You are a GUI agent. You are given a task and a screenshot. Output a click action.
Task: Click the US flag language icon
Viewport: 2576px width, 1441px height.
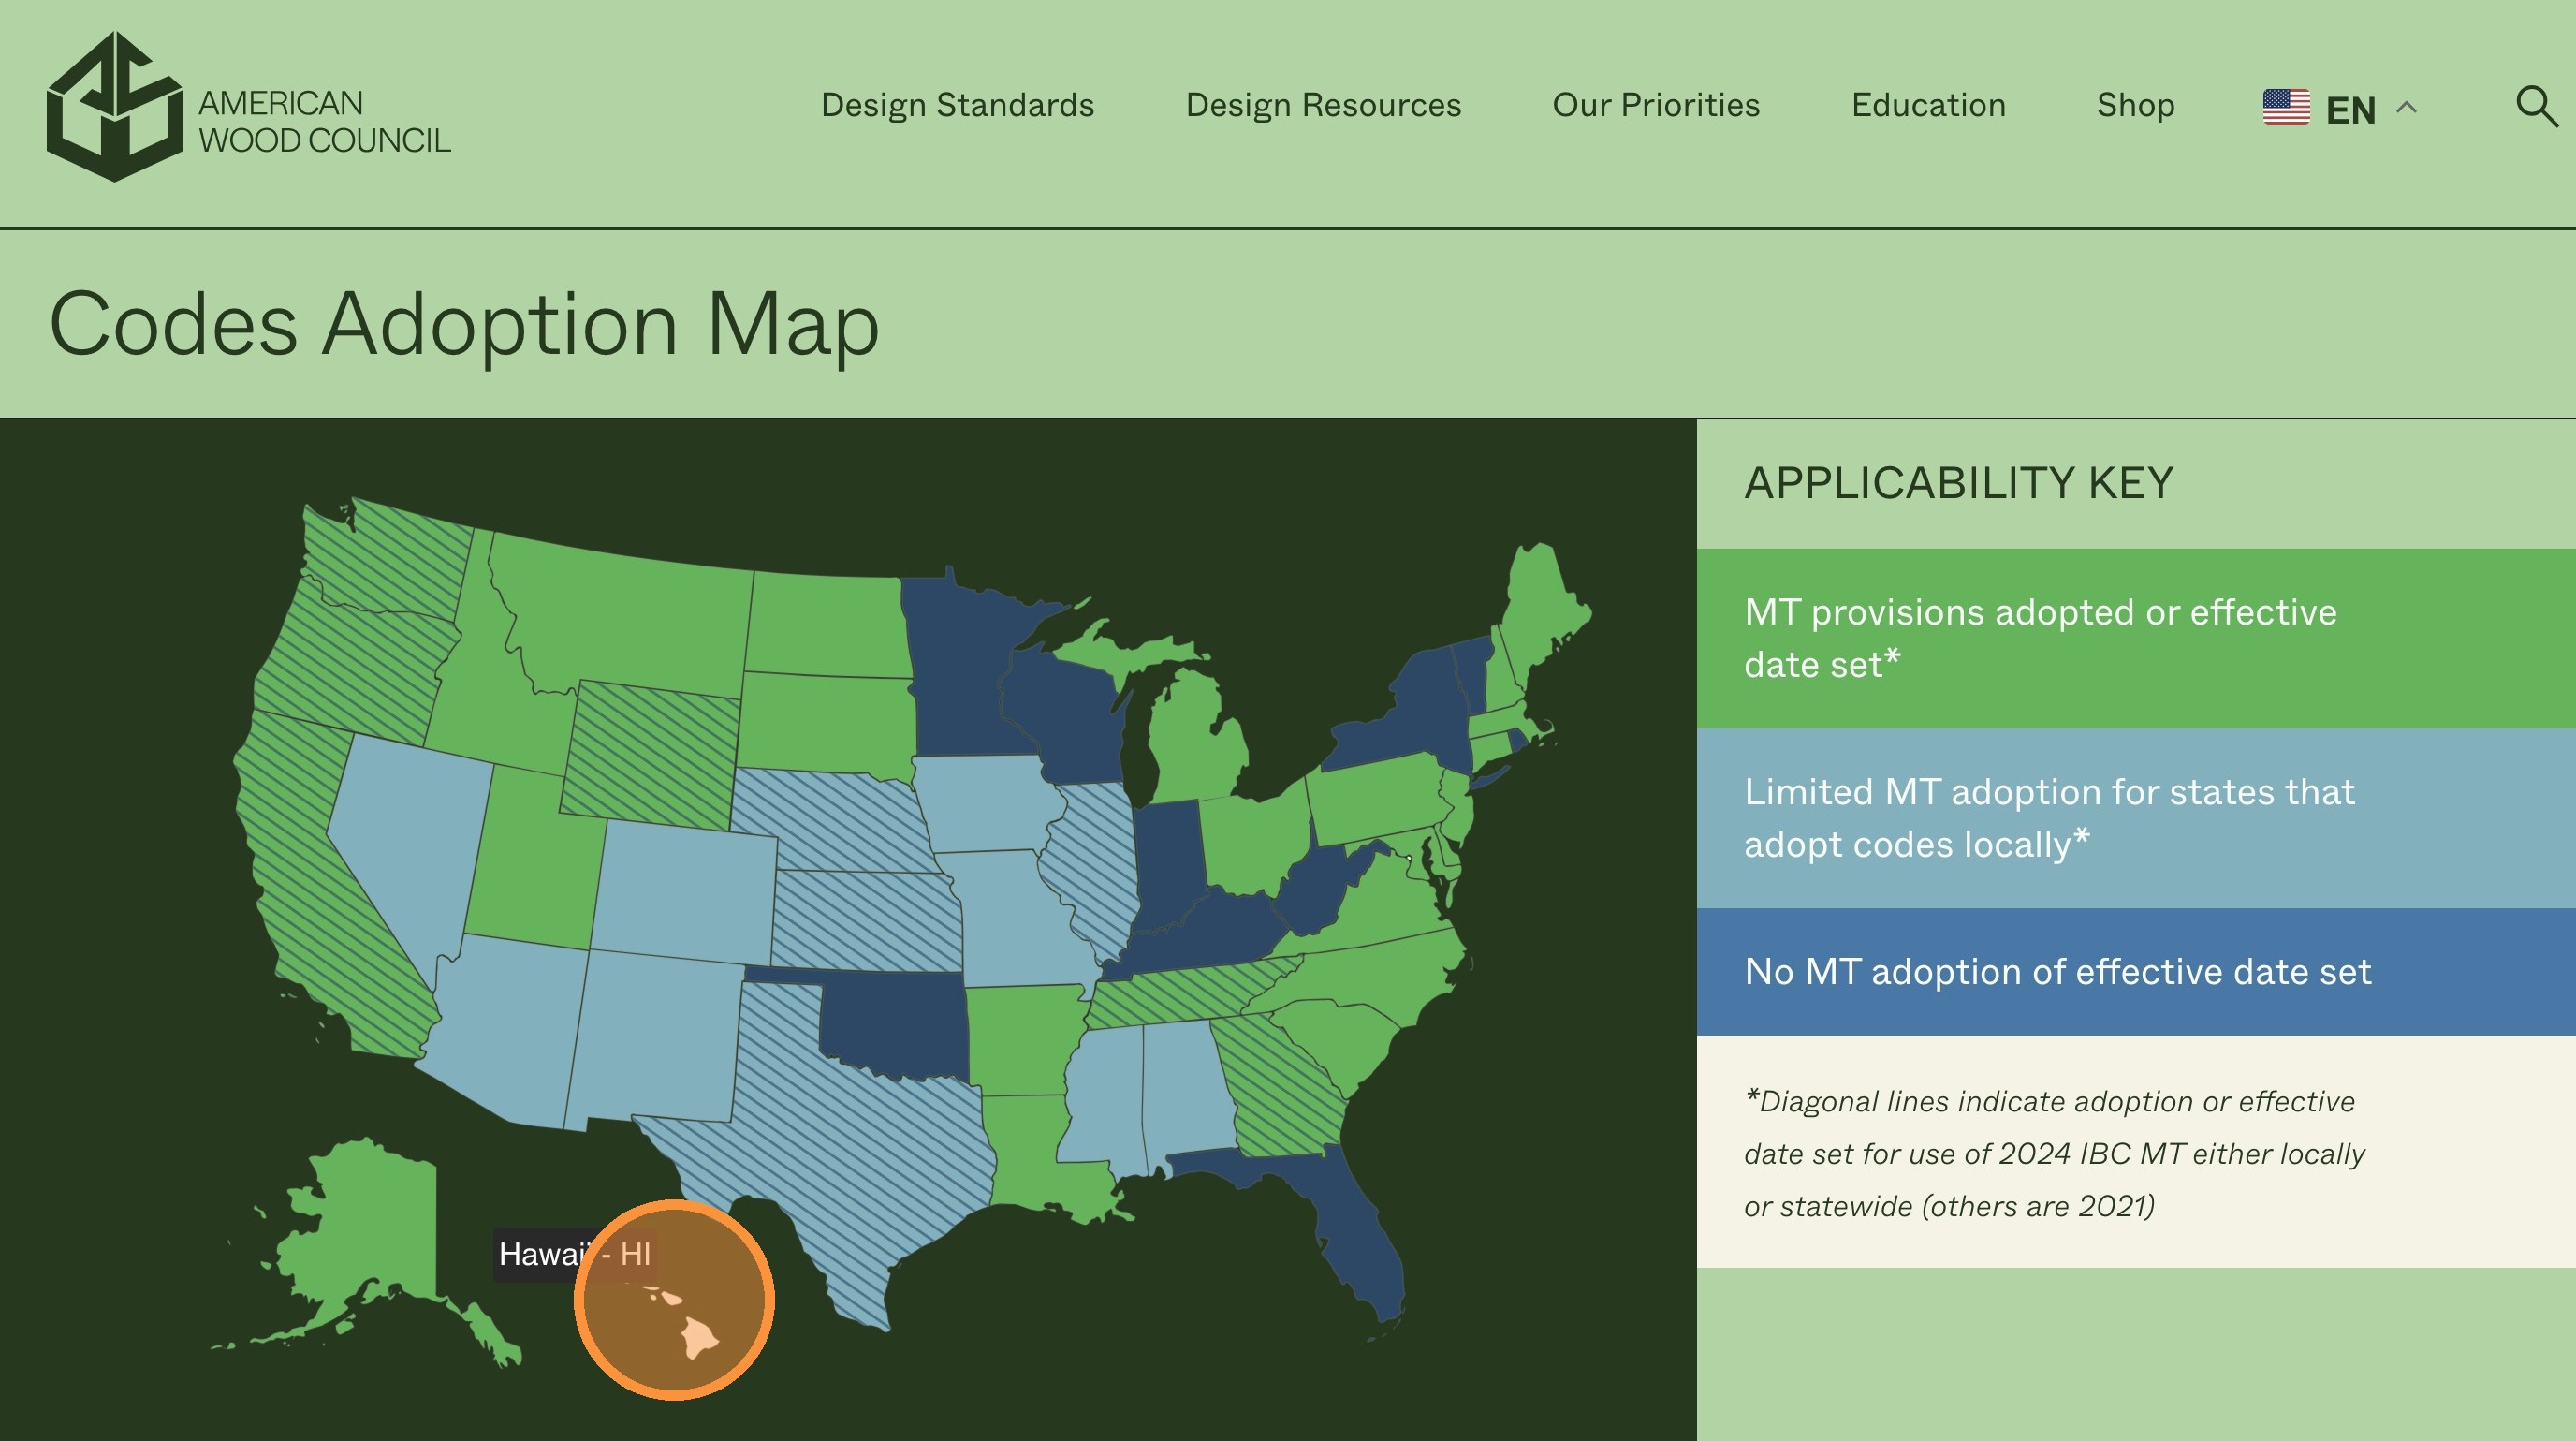coord(2286,107)
